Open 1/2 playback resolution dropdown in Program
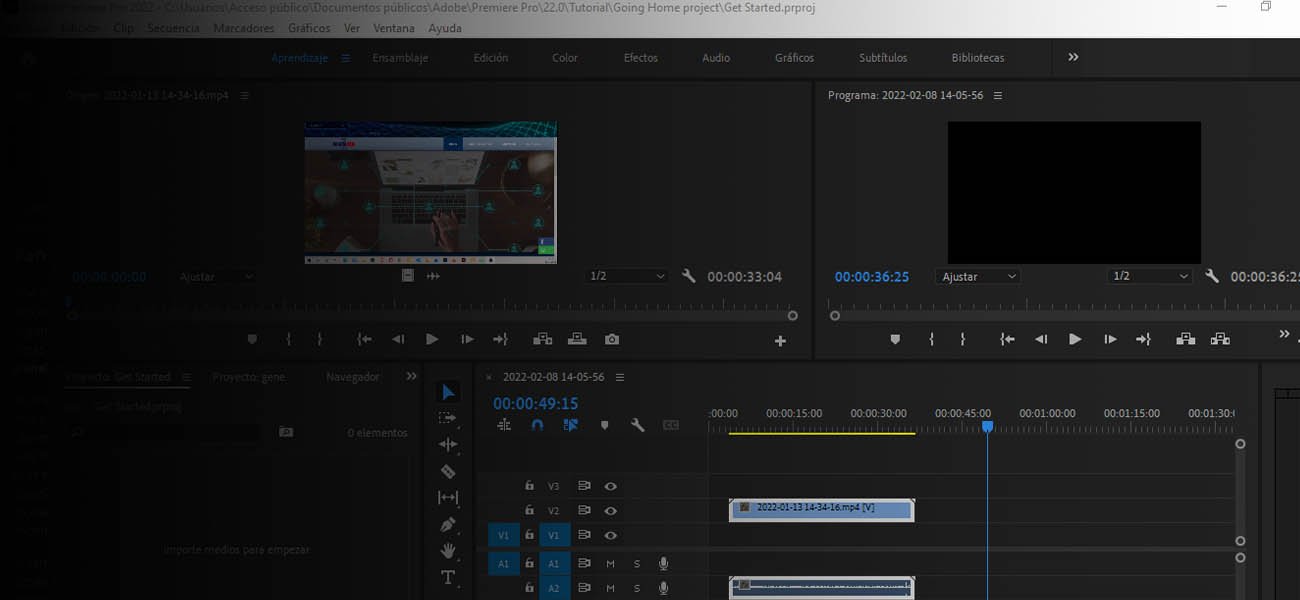Viewport: 1300px width, 600px height. (x=1151, y=276)
